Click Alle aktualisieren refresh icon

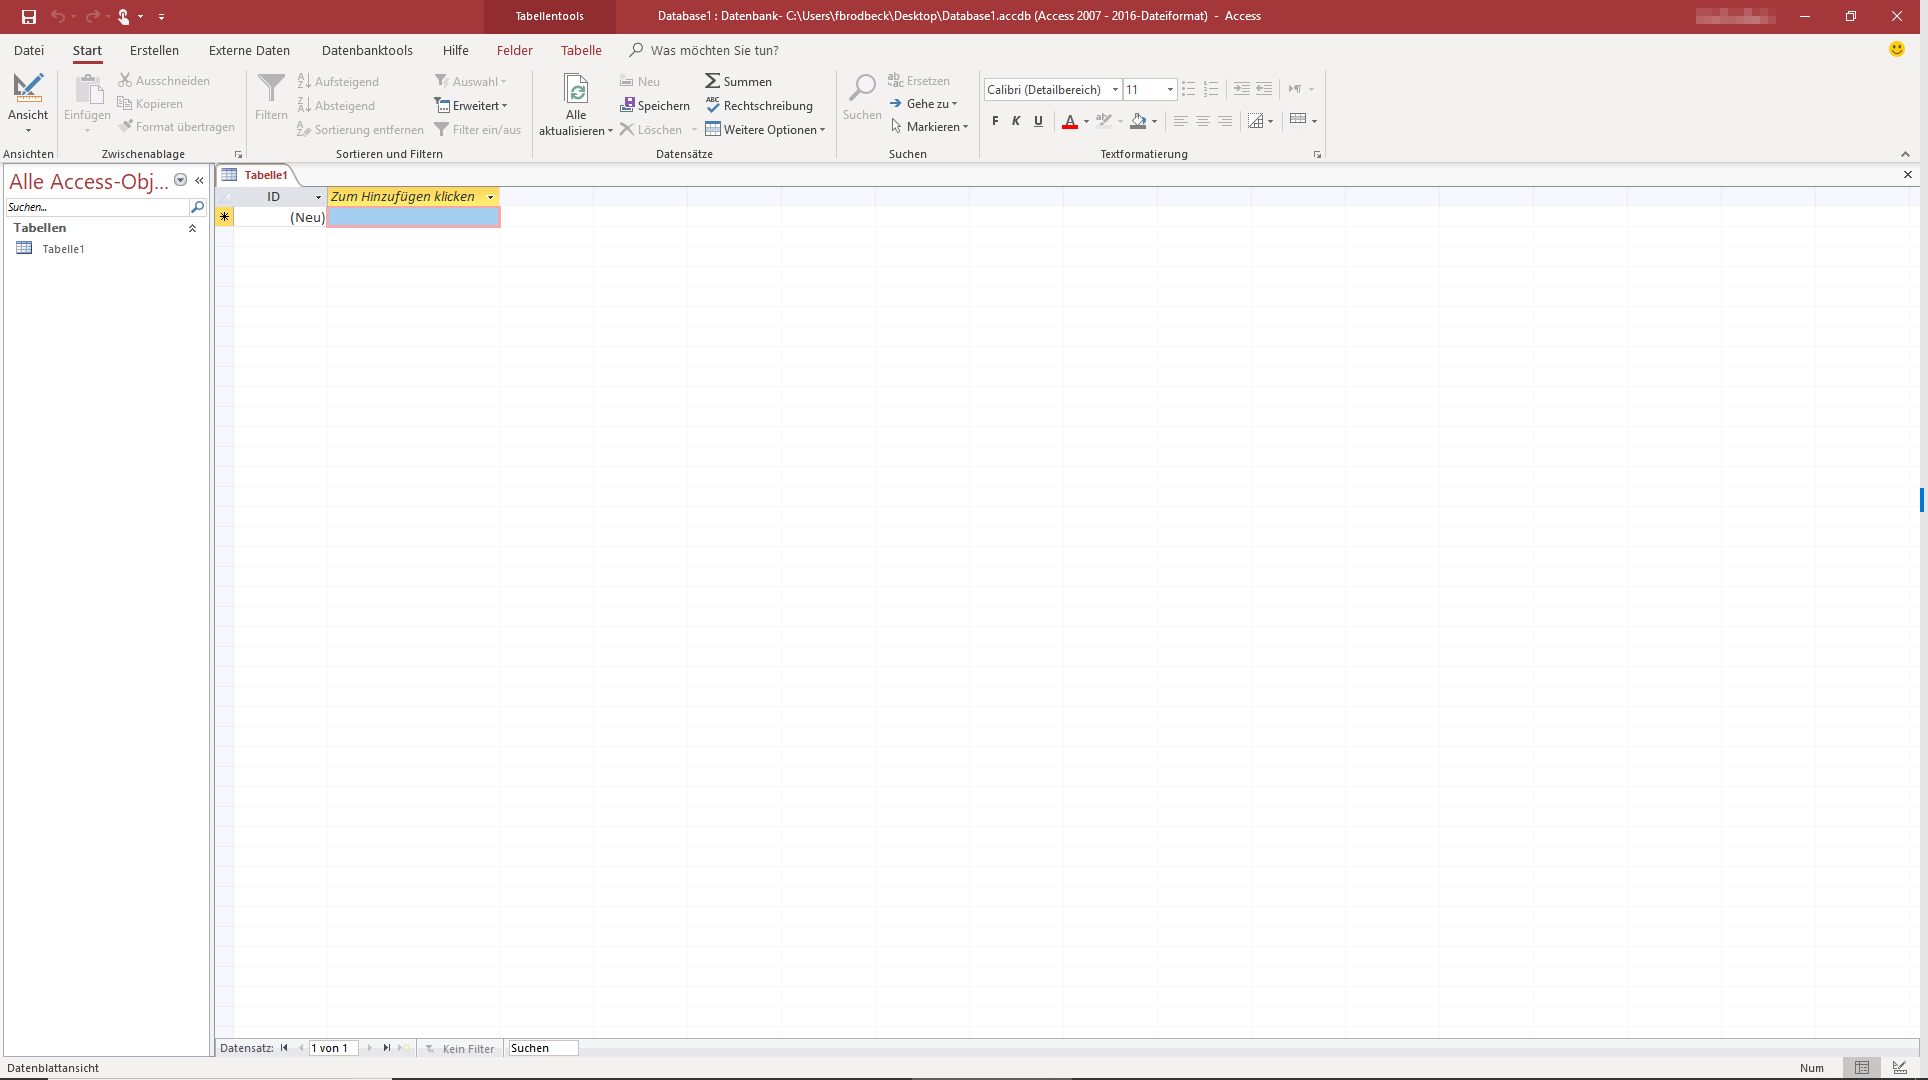[576, 90]
